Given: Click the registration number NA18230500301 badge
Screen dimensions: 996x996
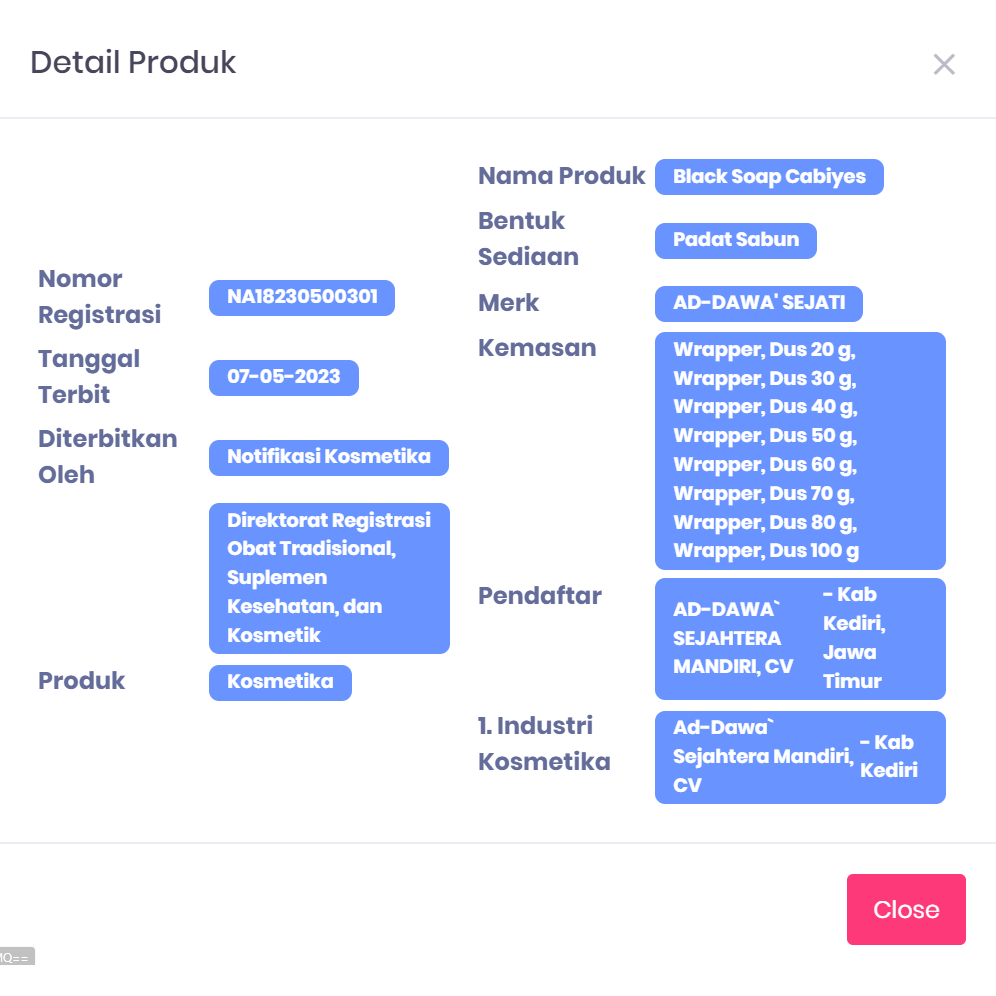Looking at the screenshot, I should tap(301, 298).
